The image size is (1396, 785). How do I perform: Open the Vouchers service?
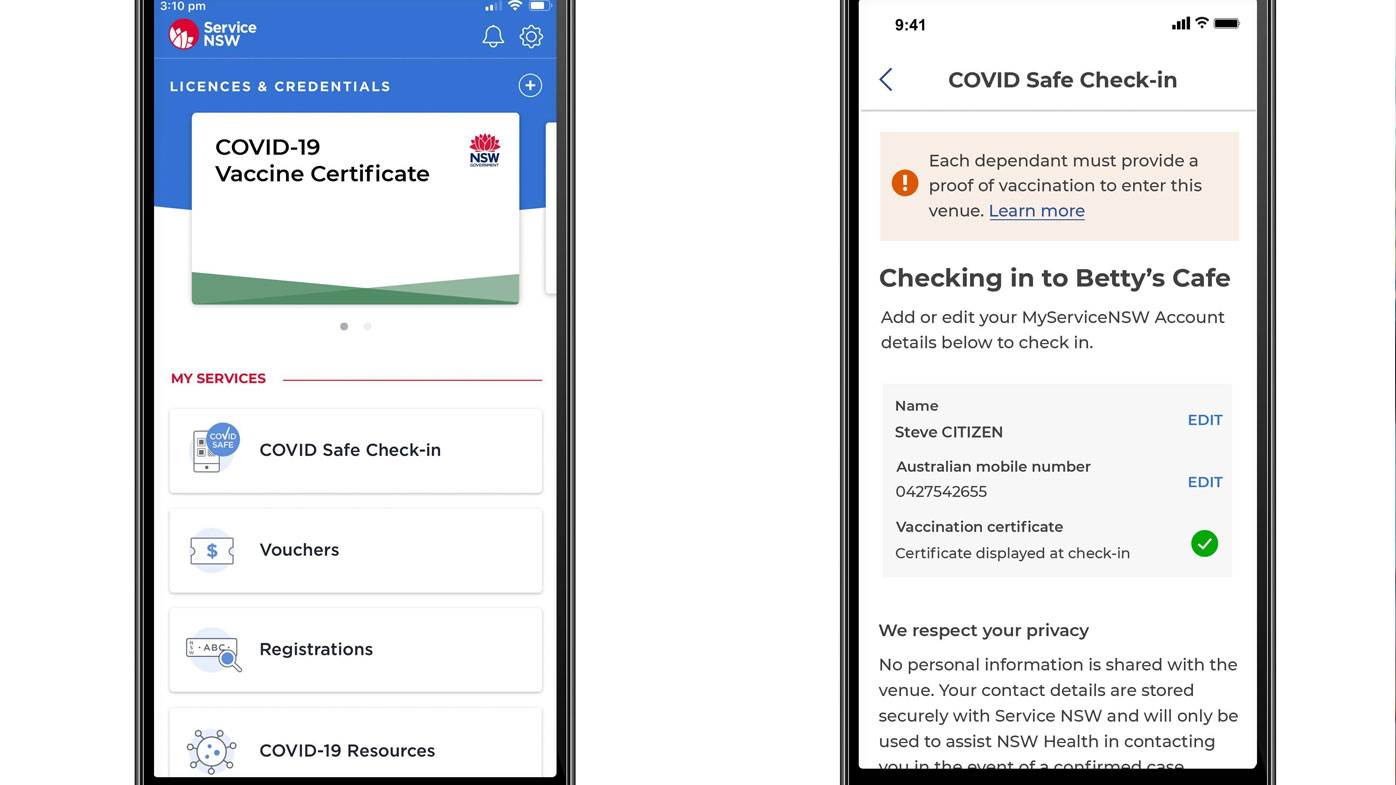pyautogui.click(x=356, y=550)
